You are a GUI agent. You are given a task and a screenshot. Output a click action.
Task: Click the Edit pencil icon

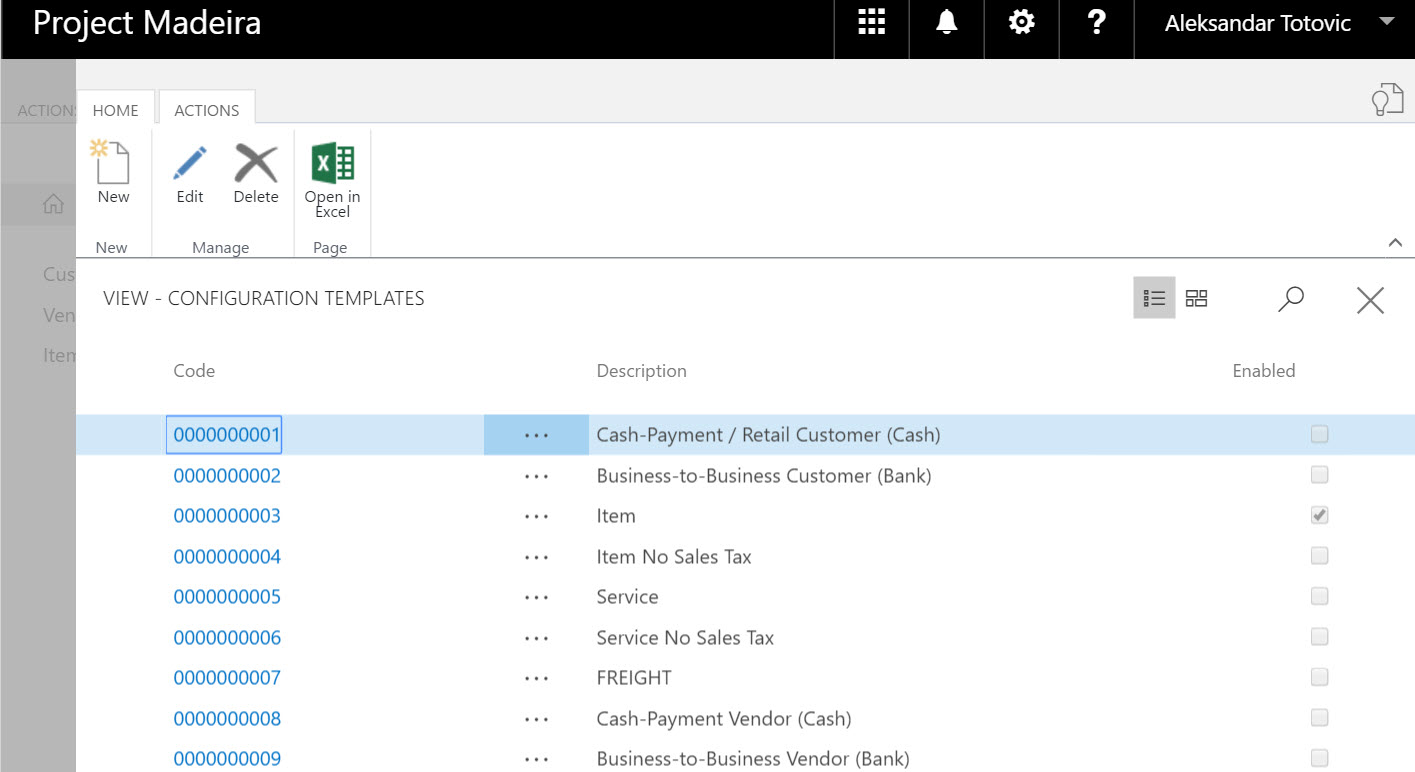(189, 164)
